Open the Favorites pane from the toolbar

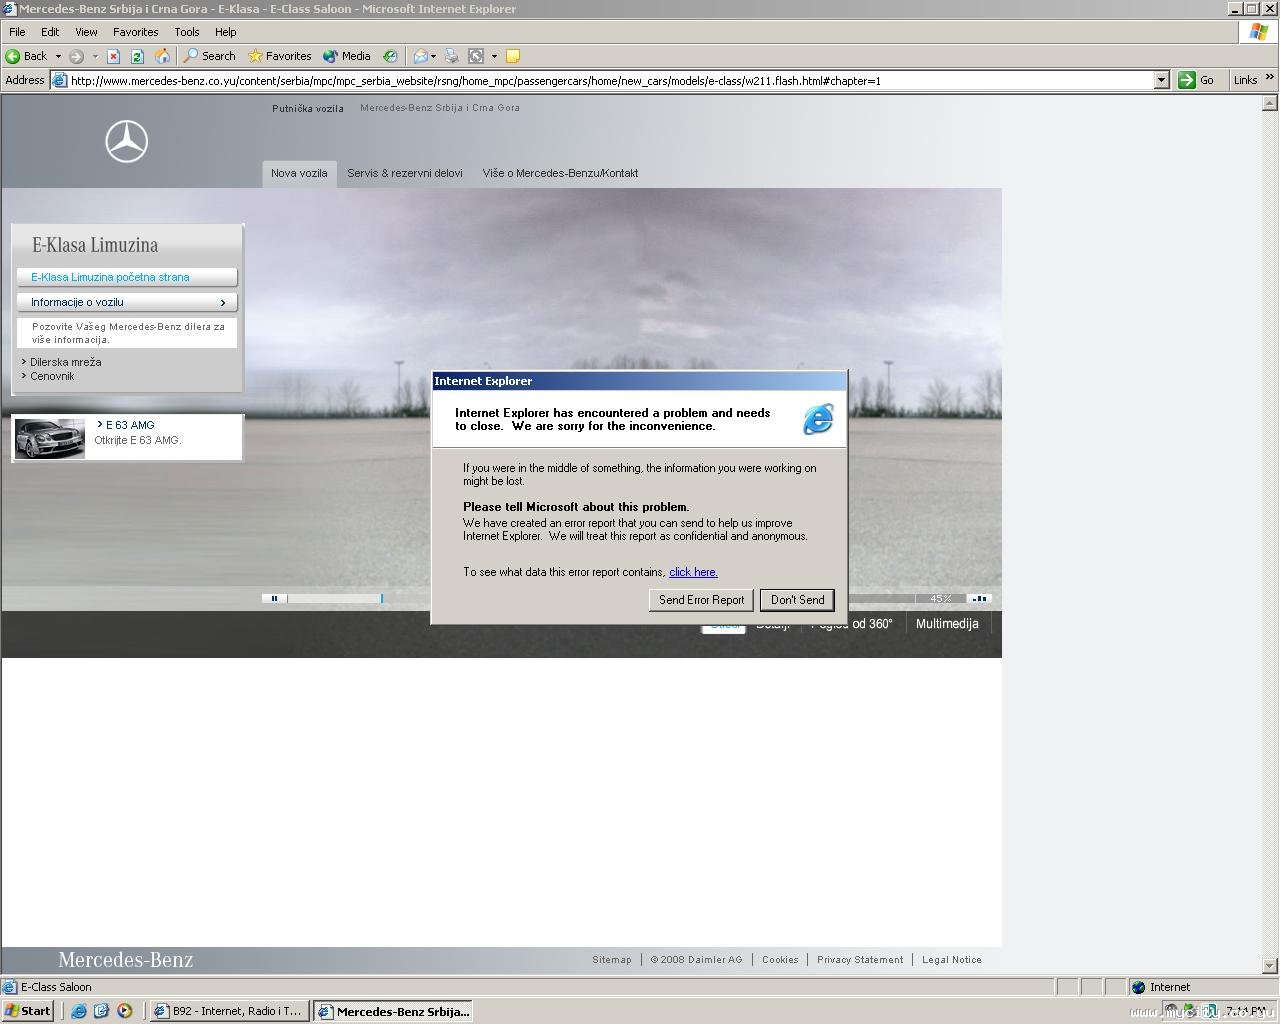(x=280, y=56)
